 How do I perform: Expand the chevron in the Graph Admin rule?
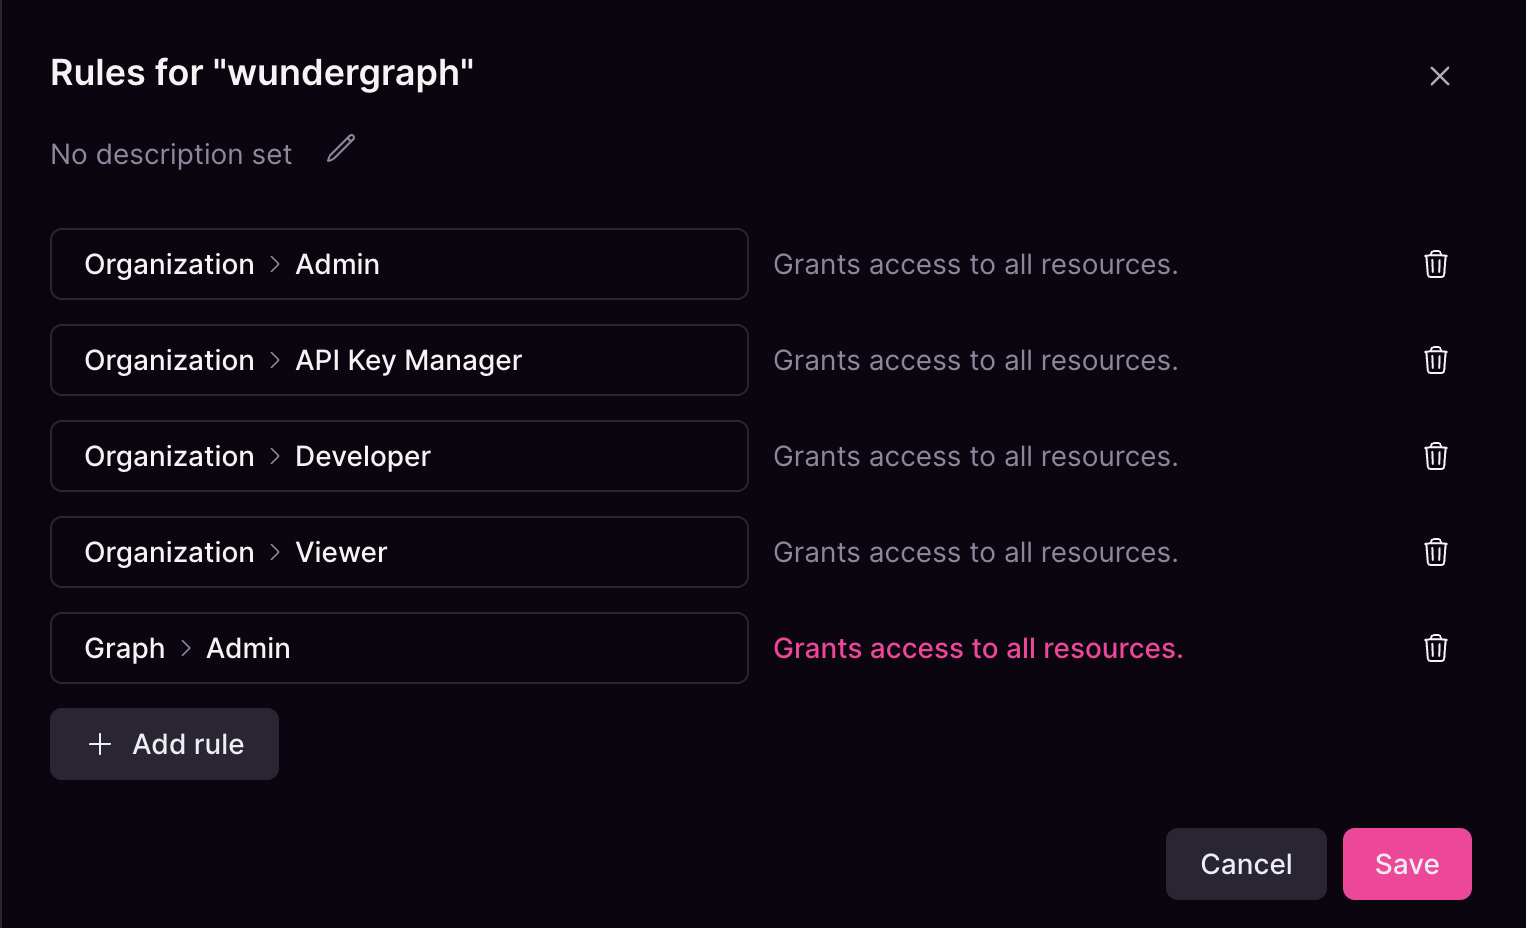coord(185,648)
